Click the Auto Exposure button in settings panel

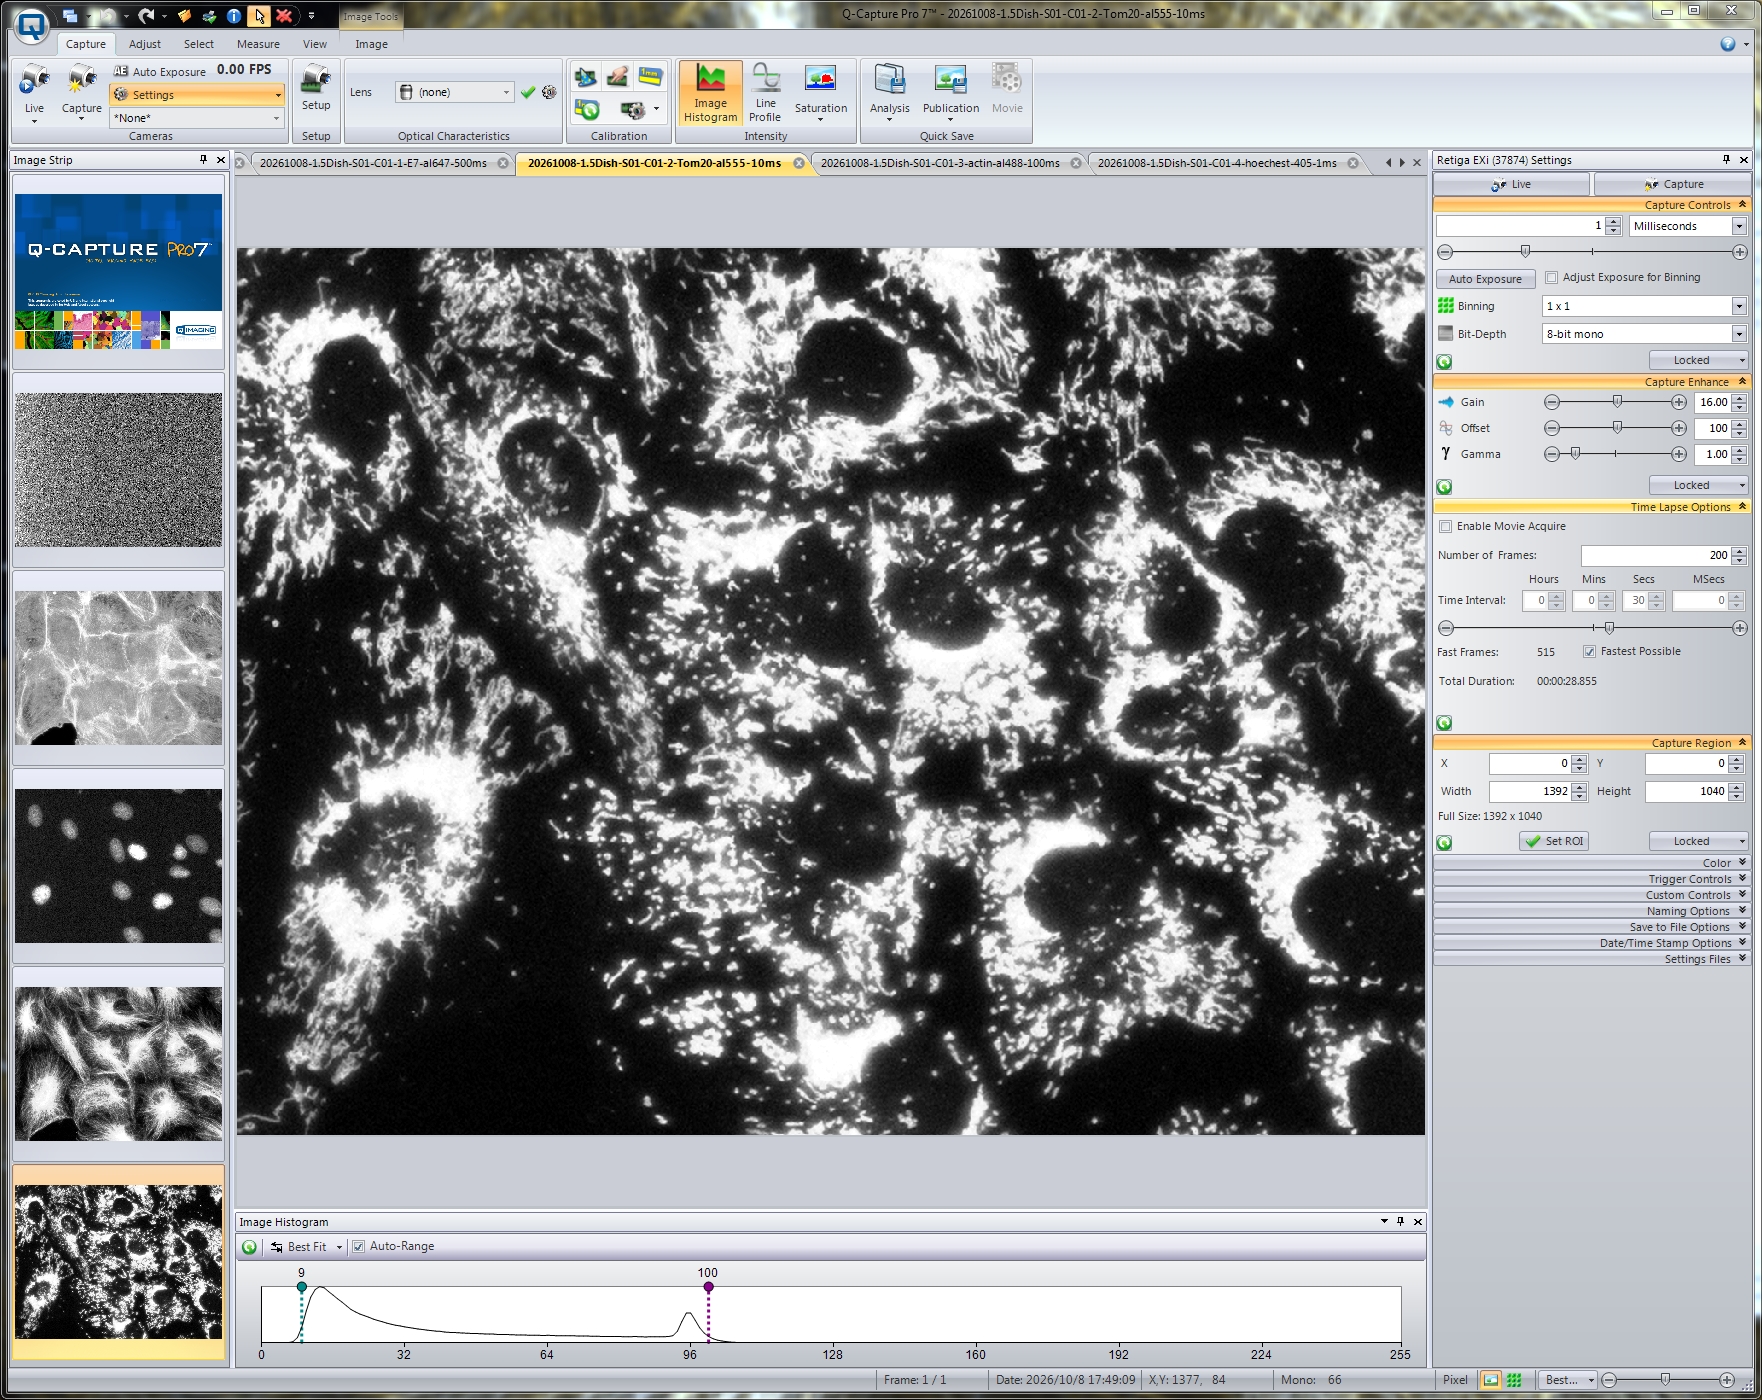tap(1485, 279)
